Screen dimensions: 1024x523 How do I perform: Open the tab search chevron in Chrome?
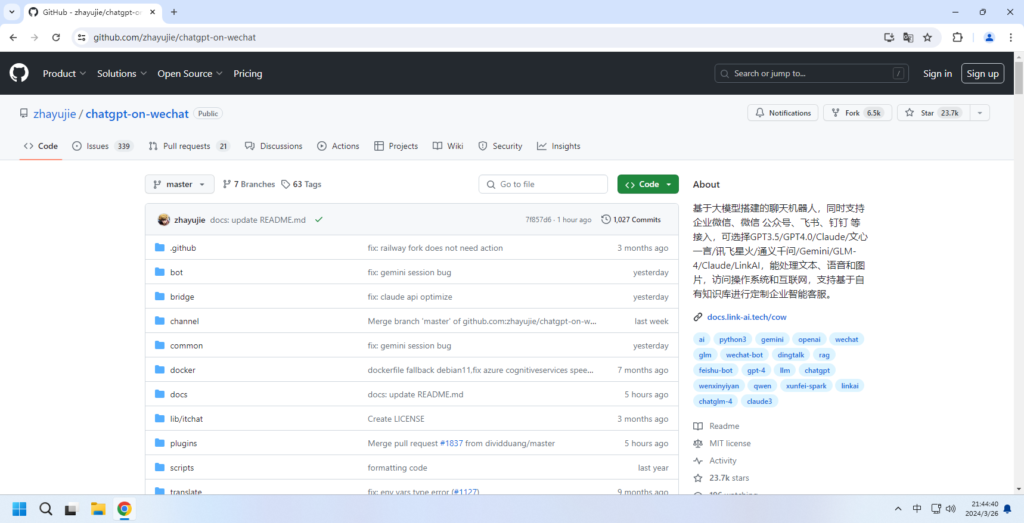12,12
